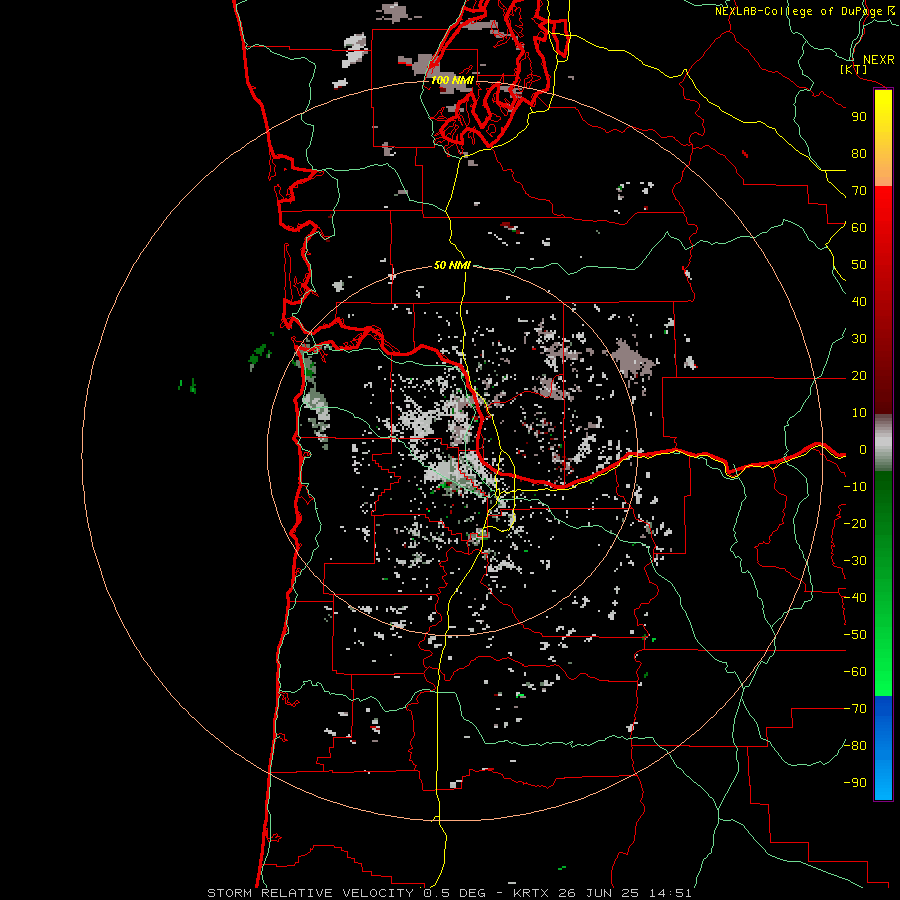Image resolution: width=900 pixels, height=900 pixels.
Task: Click the -10 knot scale label
Action: coord(855,487)
